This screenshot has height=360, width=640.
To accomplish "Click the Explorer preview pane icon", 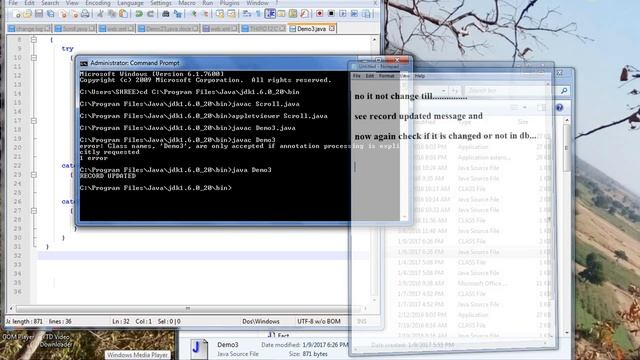I will [542, 108].
